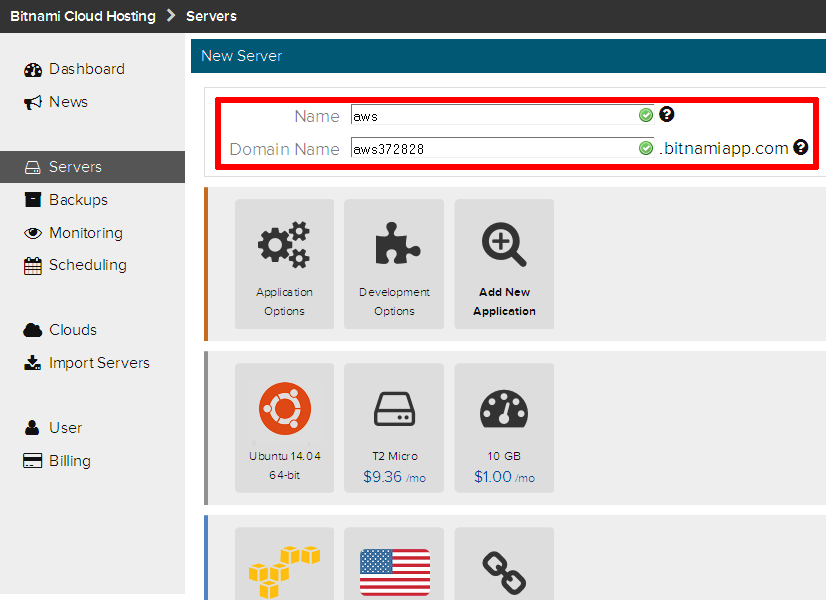826x600 pixels.
Task: Click the New Server panel header
Action: [508, 56]
